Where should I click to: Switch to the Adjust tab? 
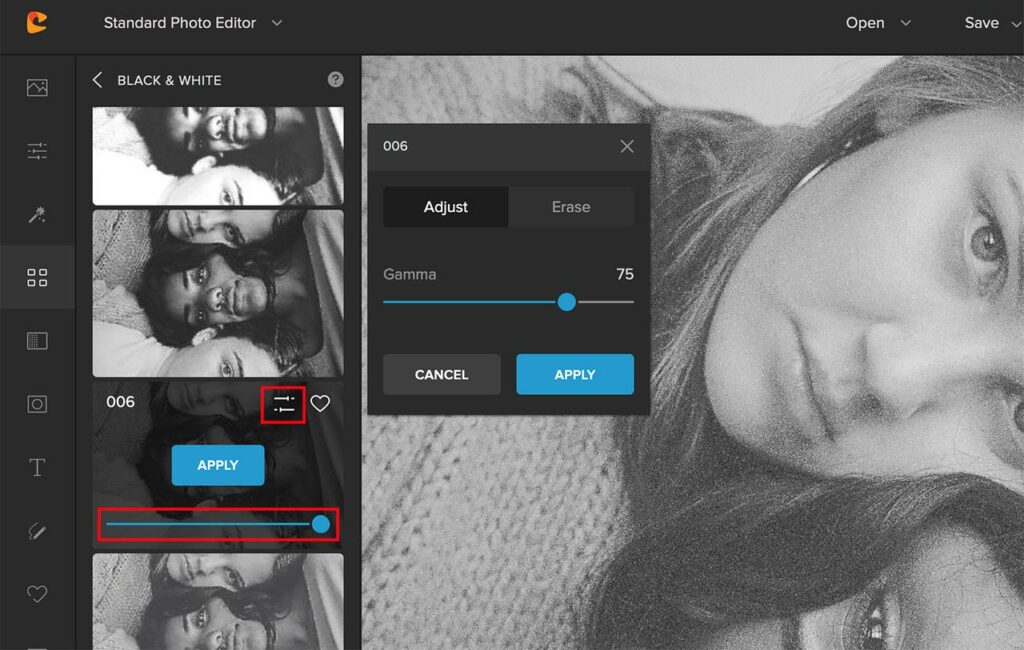pyautogui.click(x=445, y=207)
